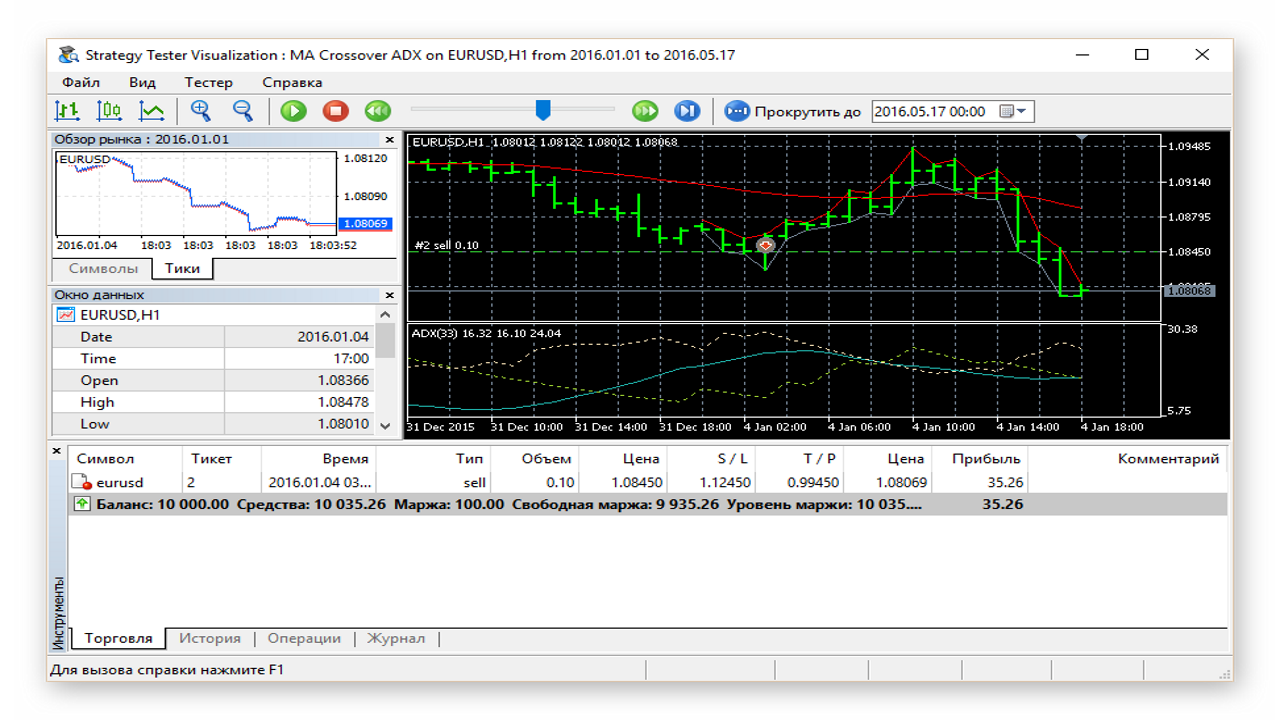Select the eurusd sell order row
The width and height of the screenshot is (1280, 720).
pyautogui.click(x=648, y=482)
